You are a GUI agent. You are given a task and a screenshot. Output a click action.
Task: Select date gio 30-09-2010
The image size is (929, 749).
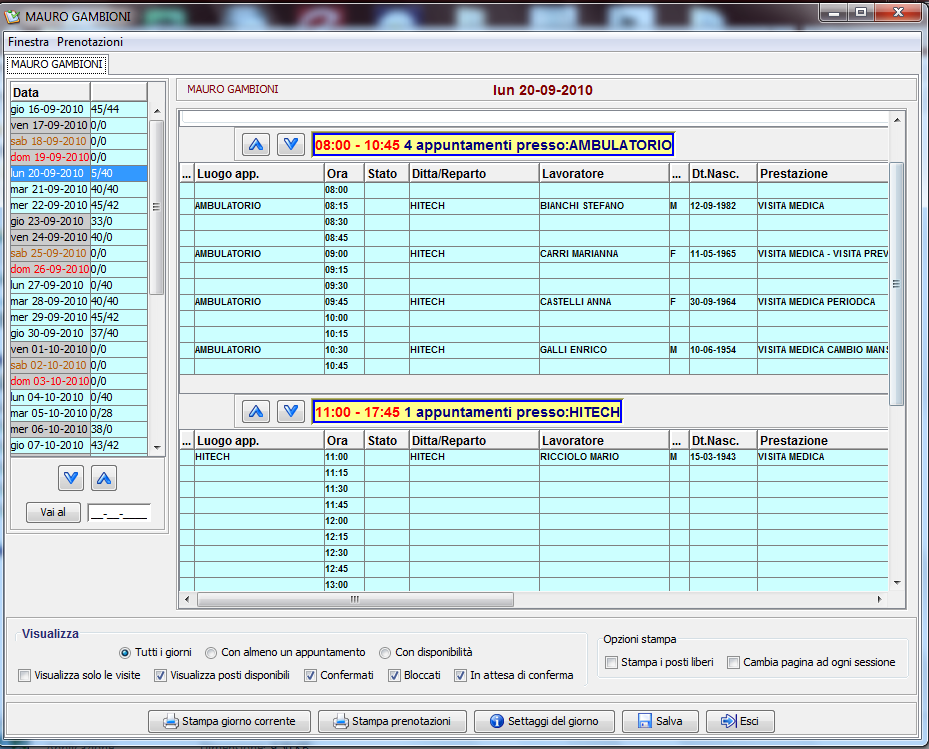[x=79, y=333]
